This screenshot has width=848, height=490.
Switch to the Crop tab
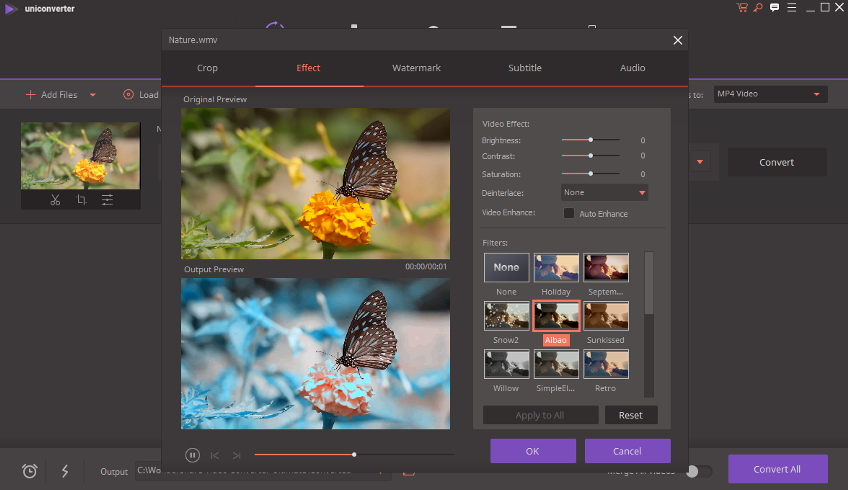click(207, 68)
